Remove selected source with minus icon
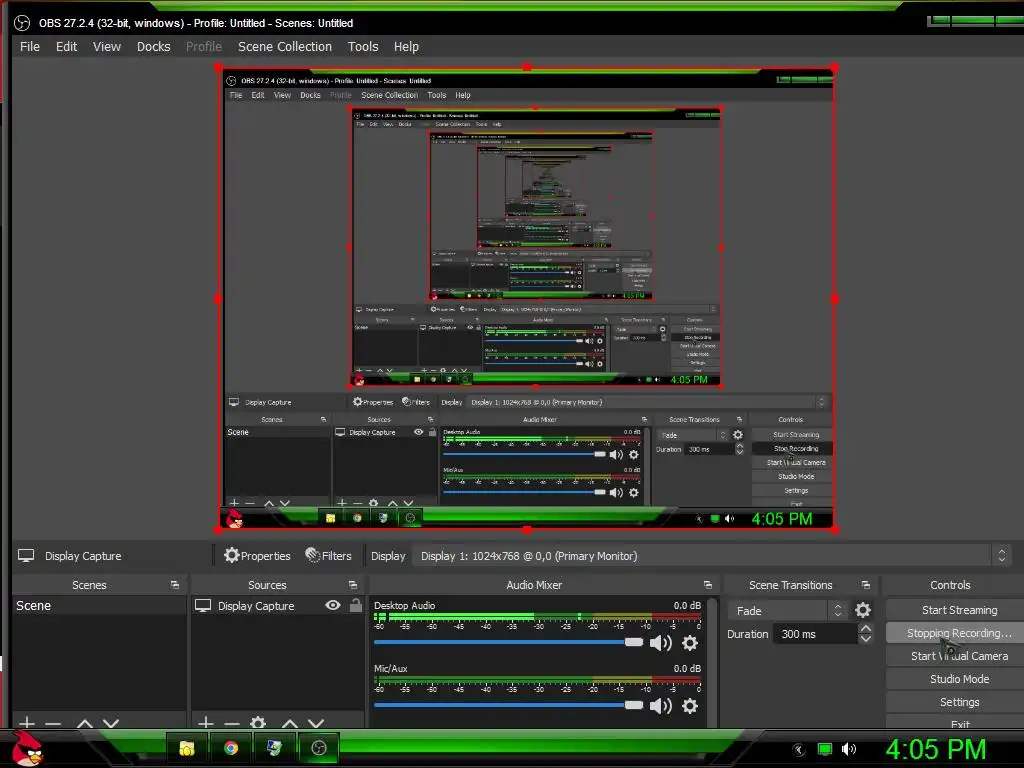Viewport: 1024px width, 768px height. click(232, 723)
